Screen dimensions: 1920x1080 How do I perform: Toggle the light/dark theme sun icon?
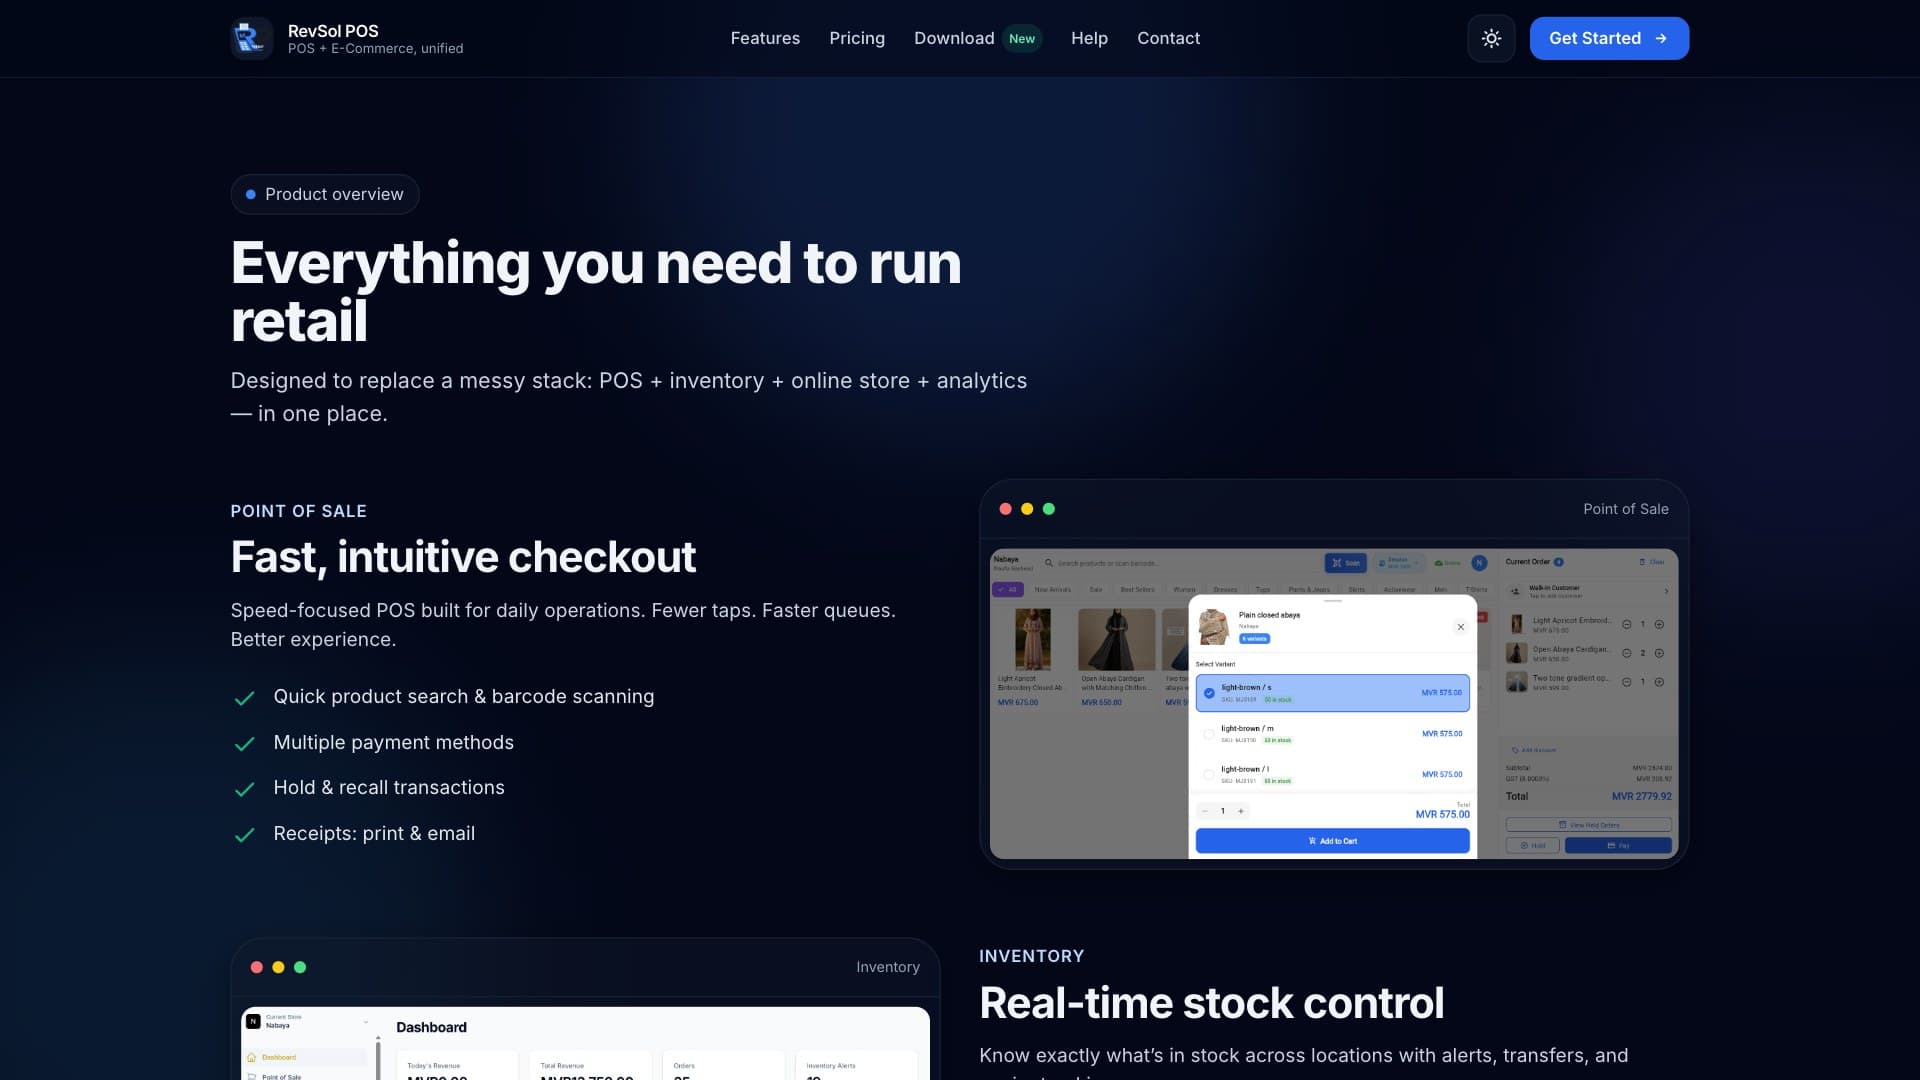(x=1491, y=38)
